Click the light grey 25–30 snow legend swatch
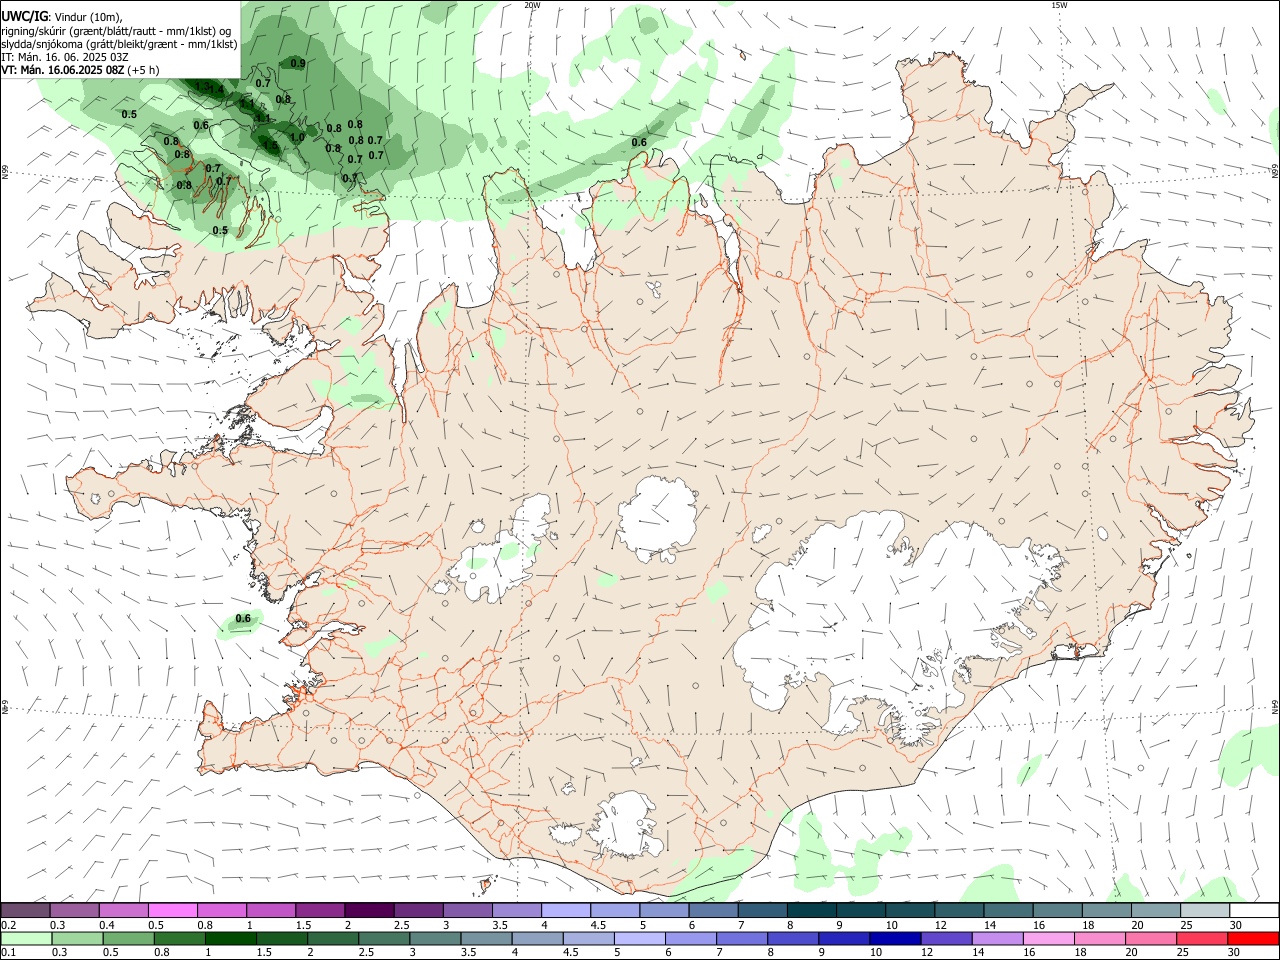The height and width of the screenshot is (960, 1280). [x=1204, y=910]
